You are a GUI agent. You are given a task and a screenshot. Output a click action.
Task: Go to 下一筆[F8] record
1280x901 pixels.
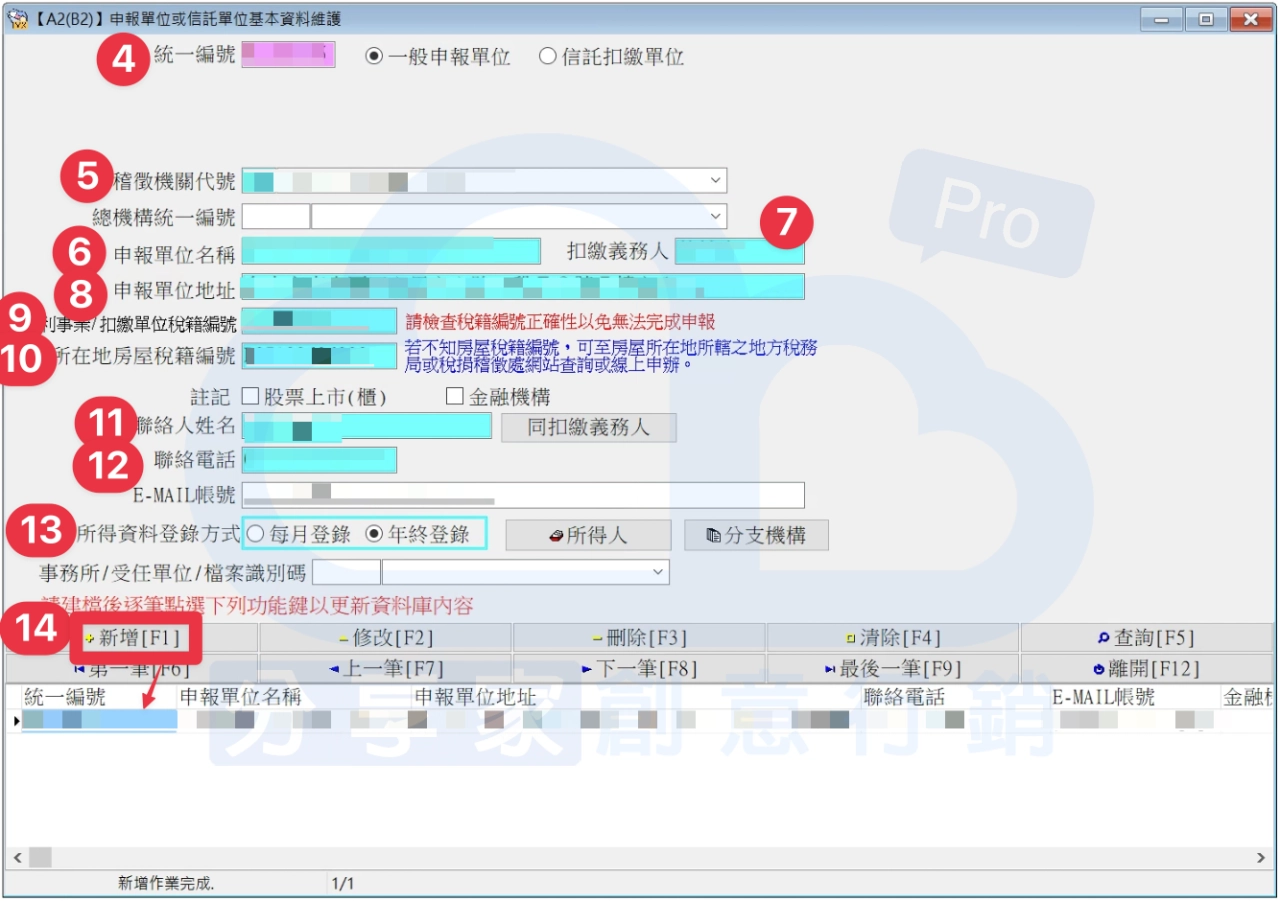coord(640,668)
